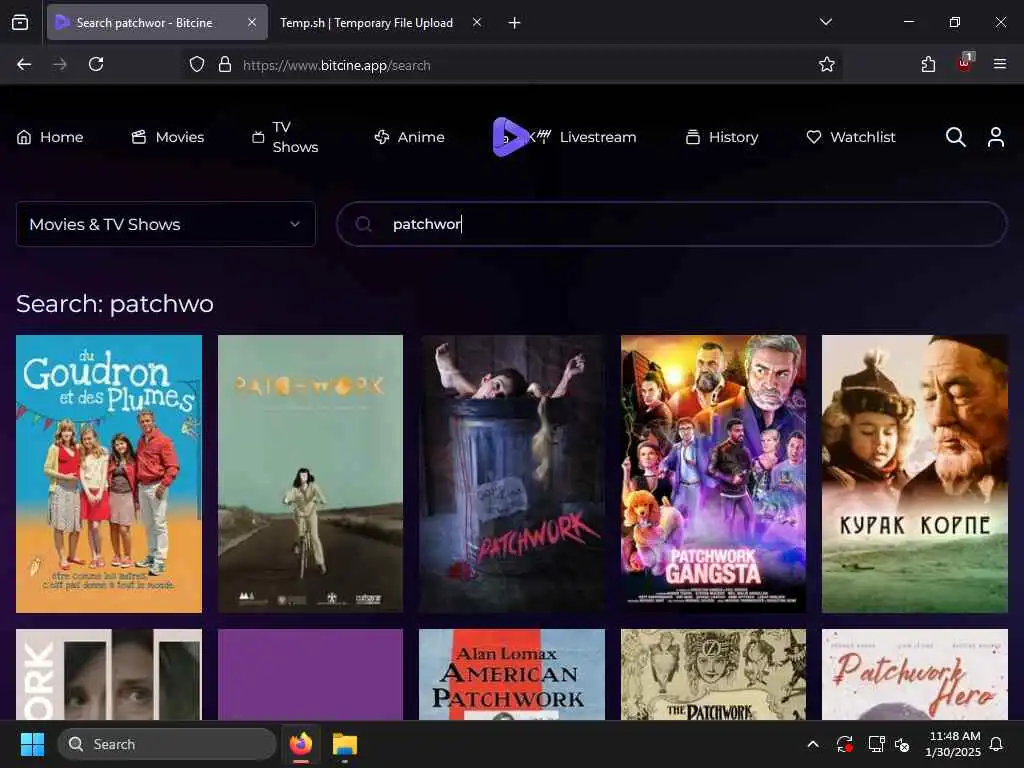This screenshot has width=1024, height=768.
Task: Open the TV Shows section
Action: pos(285,137)
